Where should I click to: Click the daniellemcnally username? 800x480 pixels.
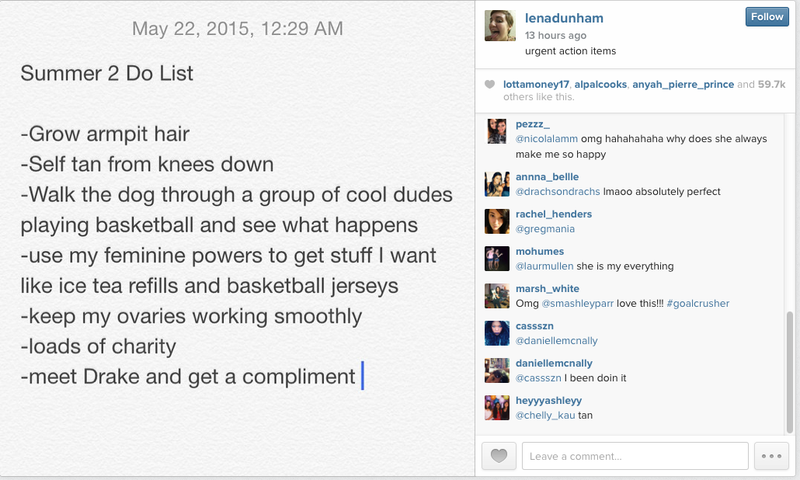coord(554,363)
